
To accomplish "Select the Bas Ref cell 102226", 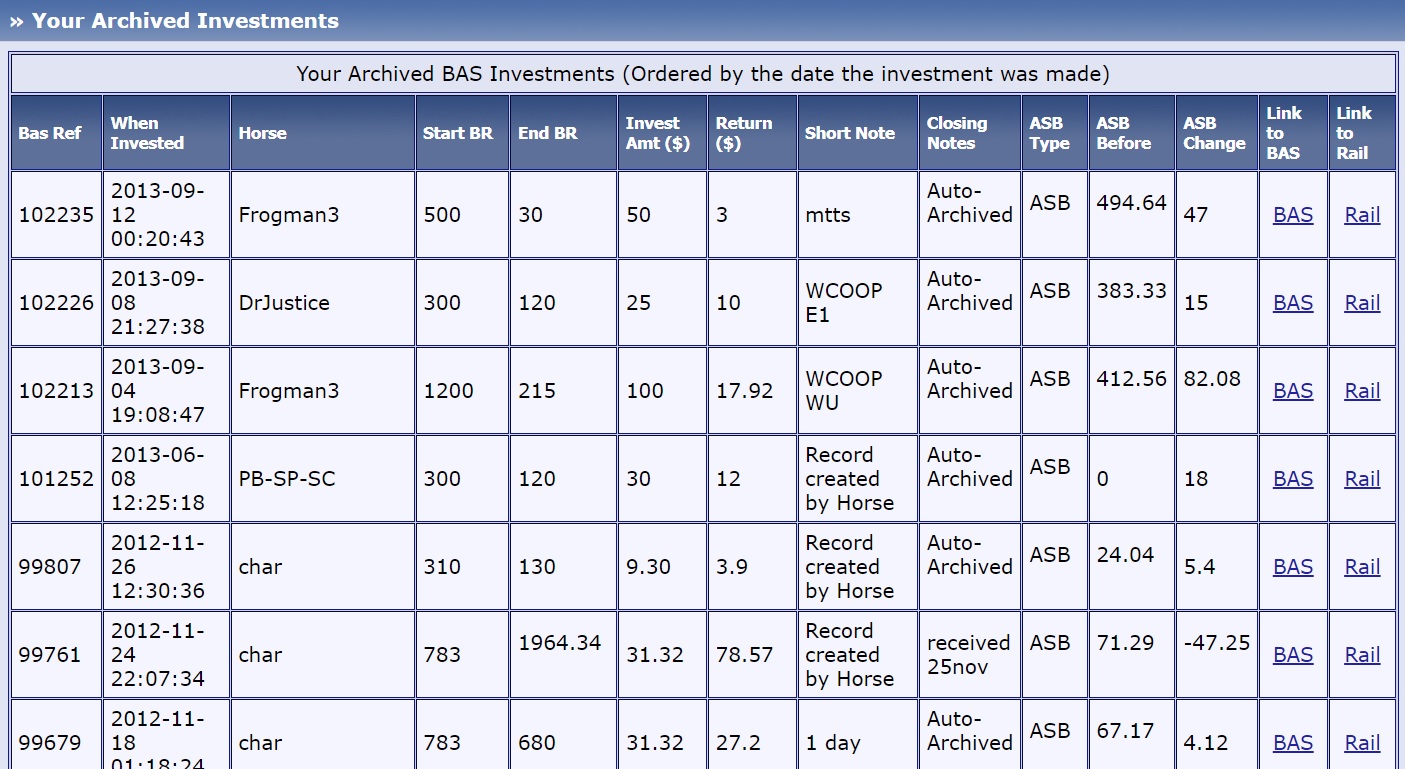I will pyautogui.click(x=56, y=303).
